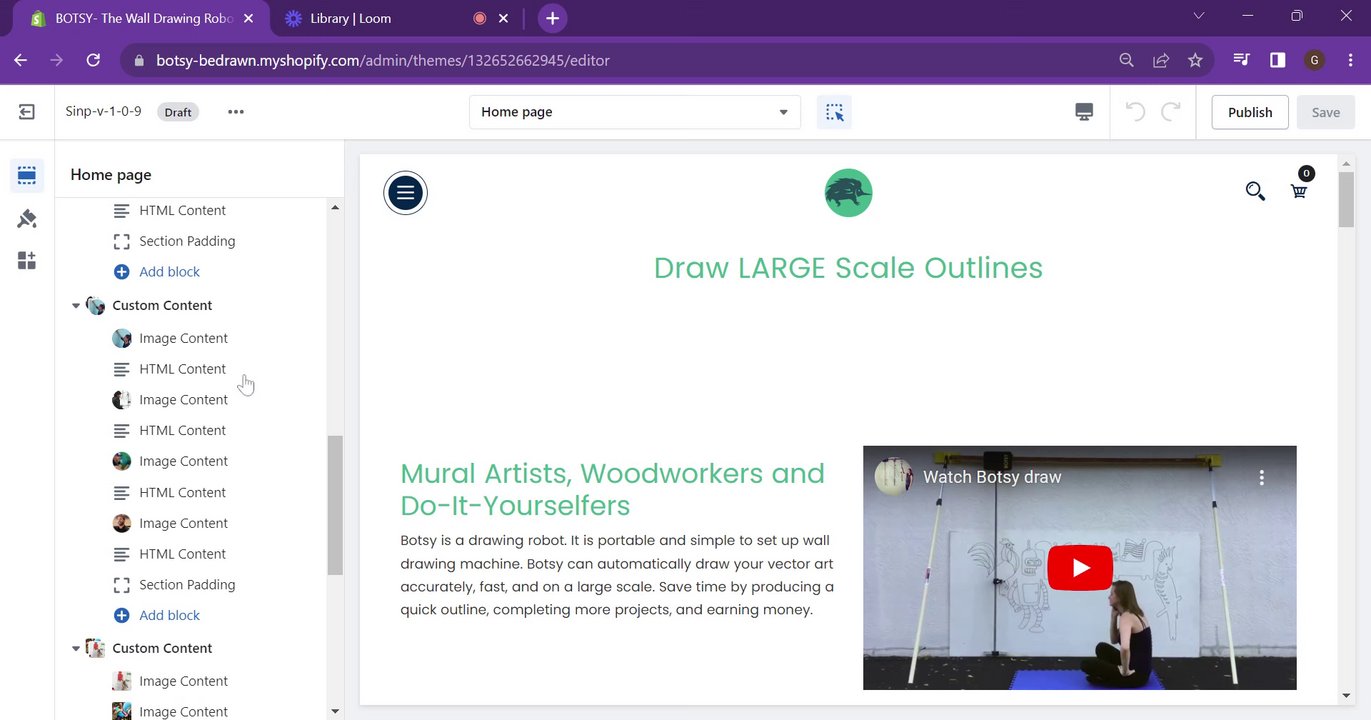Click the Watch Botsy draw video title

coord(992,477)
